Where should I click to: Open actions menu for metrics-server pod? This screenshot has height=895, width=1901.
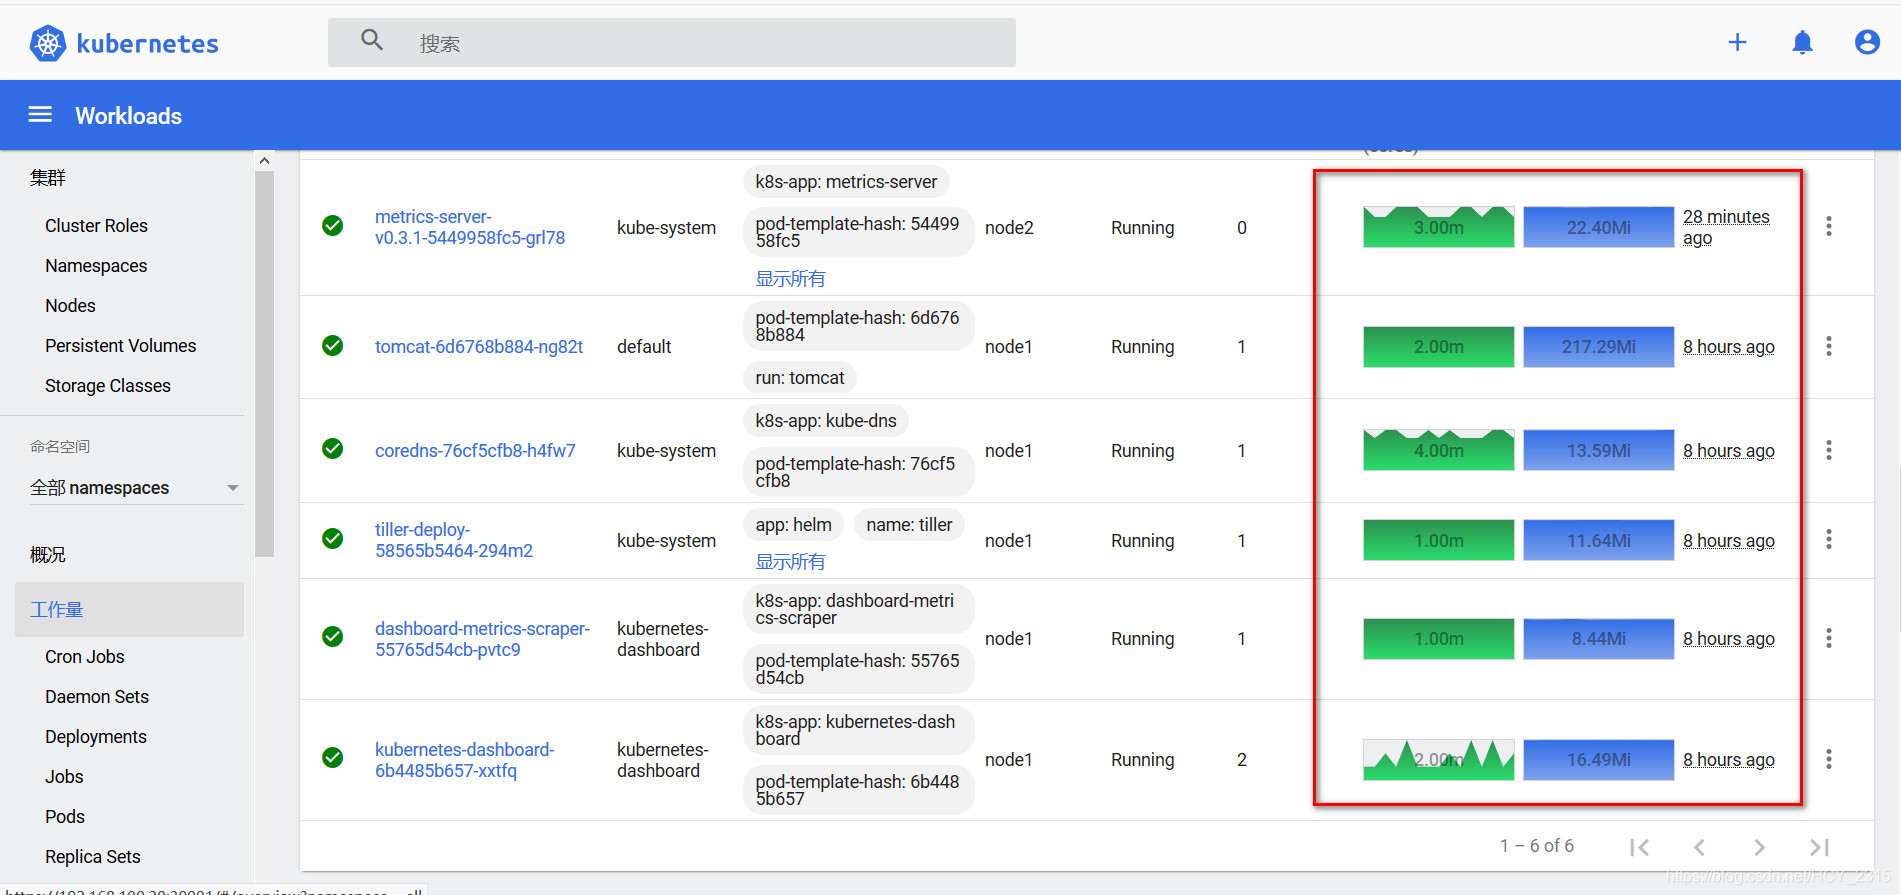(1829, 227)
